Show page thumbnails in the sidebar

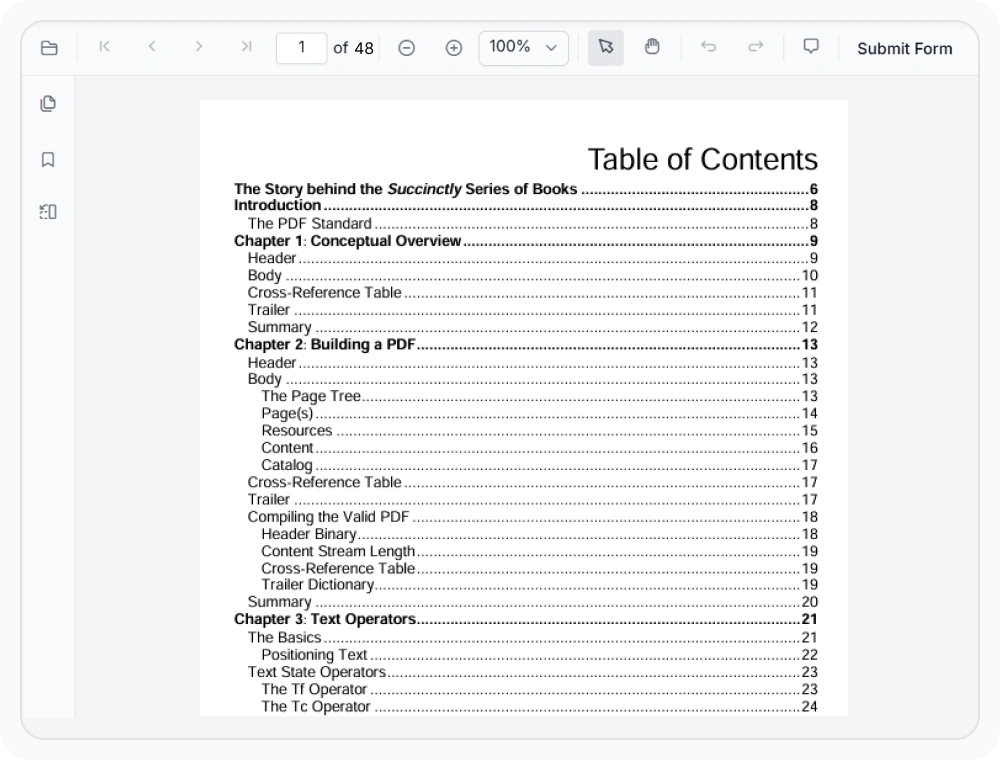coord(48,103)
